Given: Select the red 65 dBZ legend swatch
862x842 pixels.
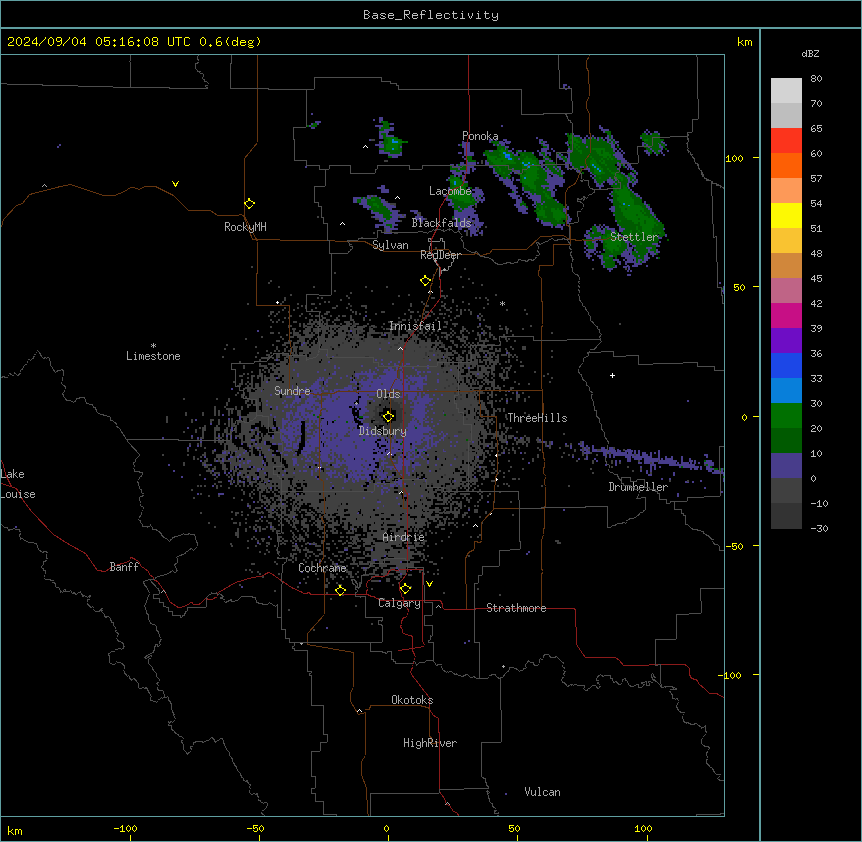Looking at the screenshot, I should (786, 140).
